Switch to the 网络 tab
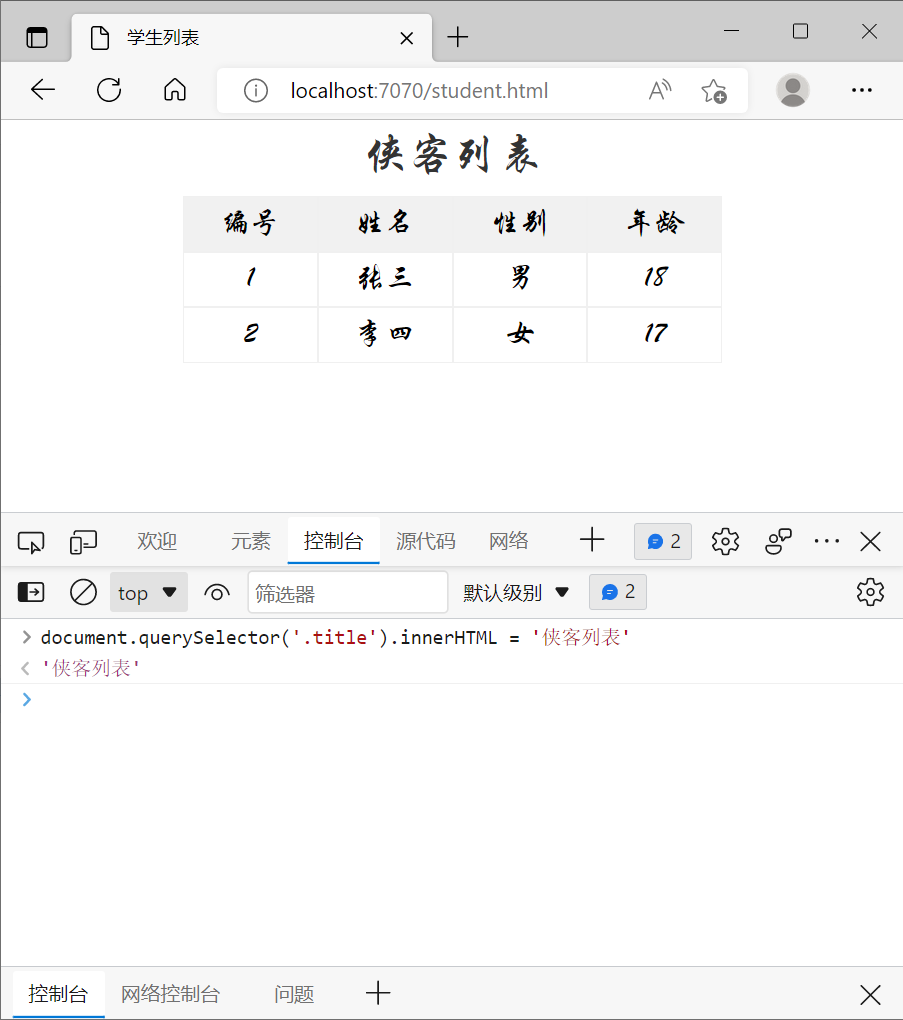 [x=509, y=541]
